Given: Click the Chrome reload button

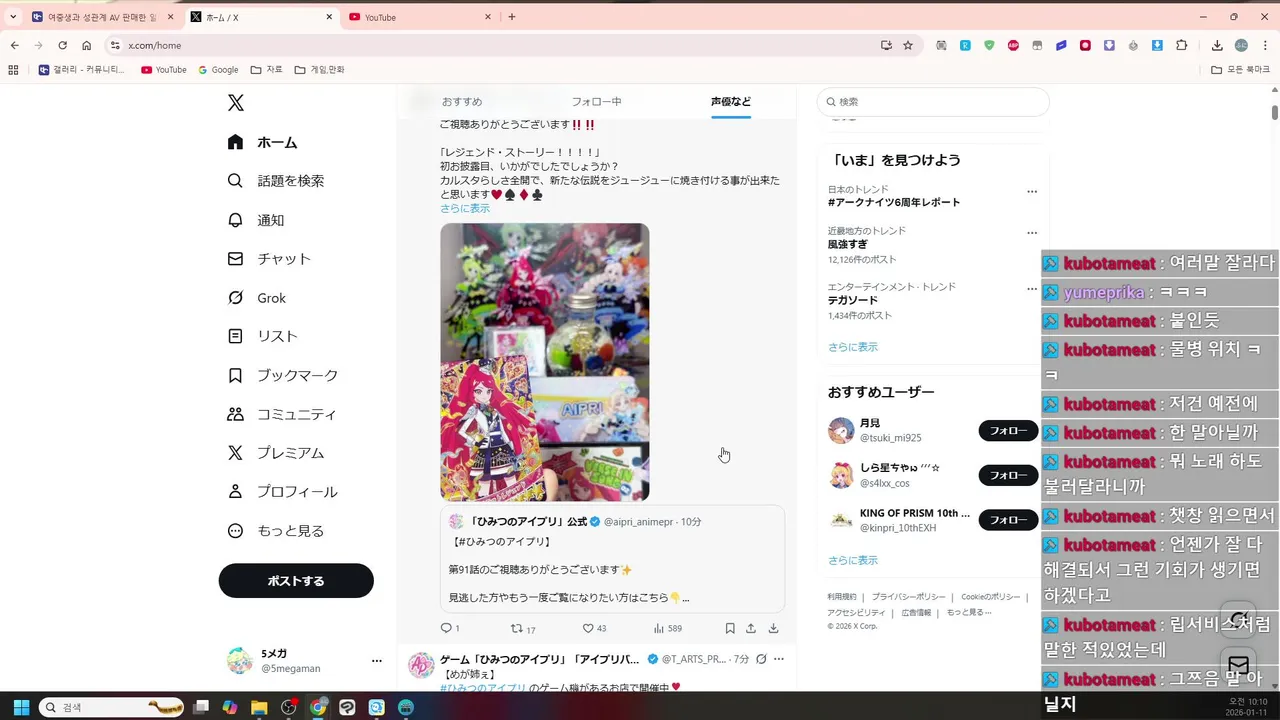Looking at the screenshot, I should coord(62,45).
